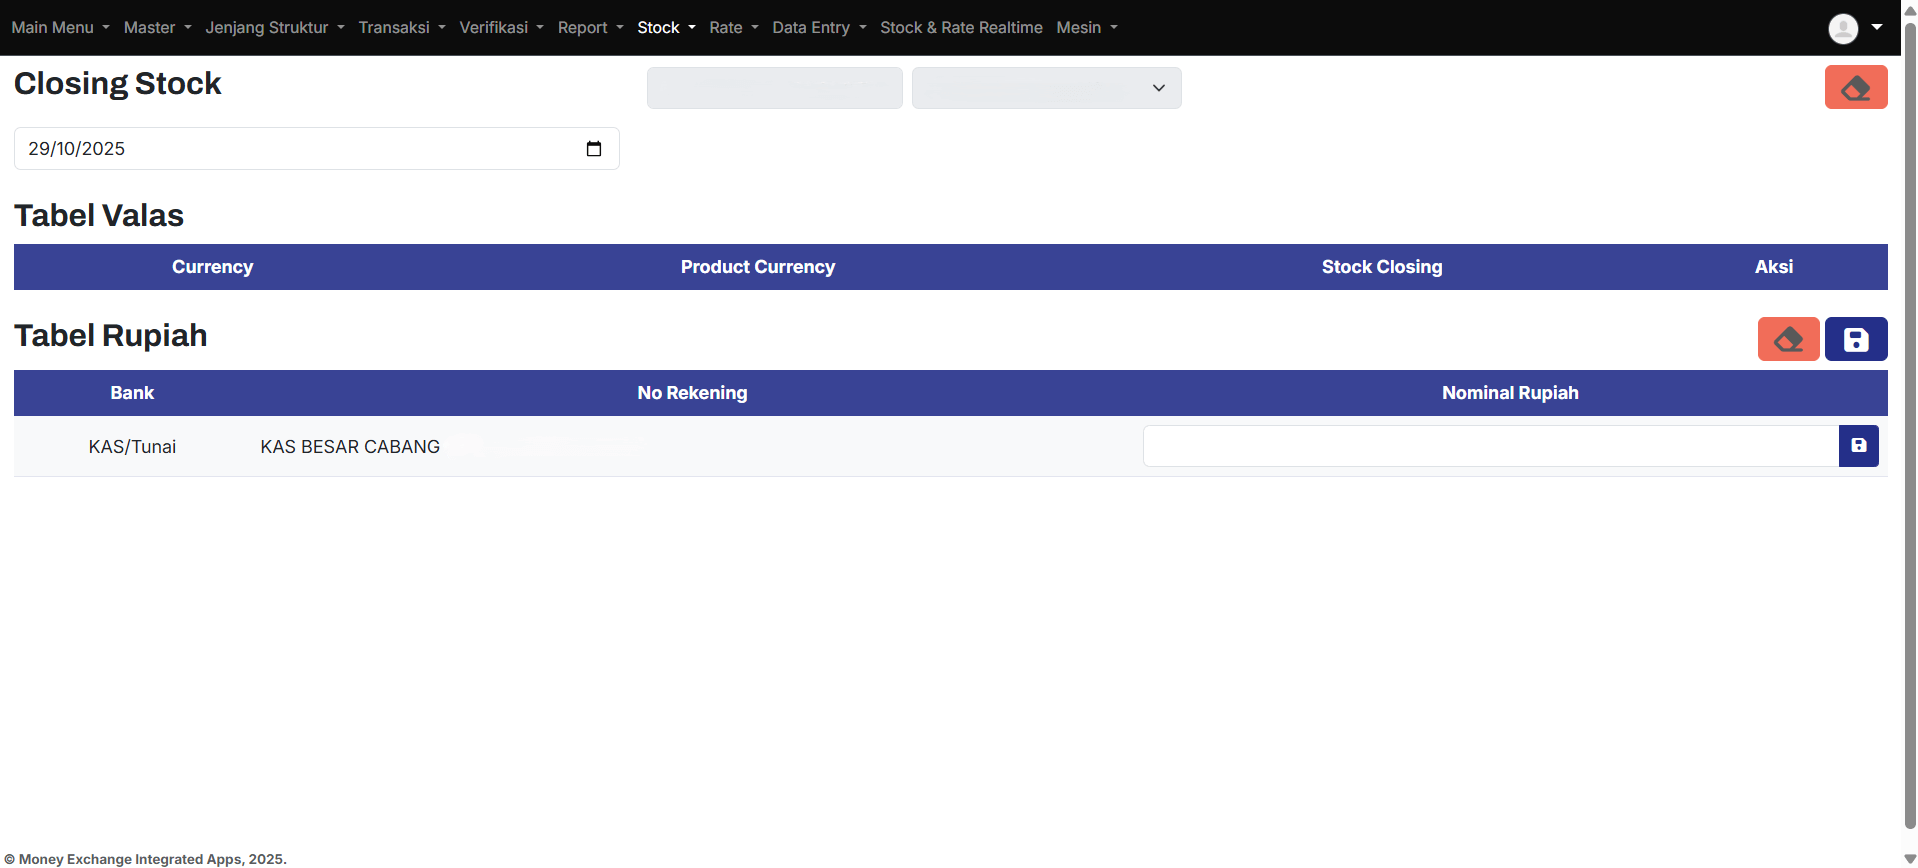Expand the Transaksi menu

(401, 28)
